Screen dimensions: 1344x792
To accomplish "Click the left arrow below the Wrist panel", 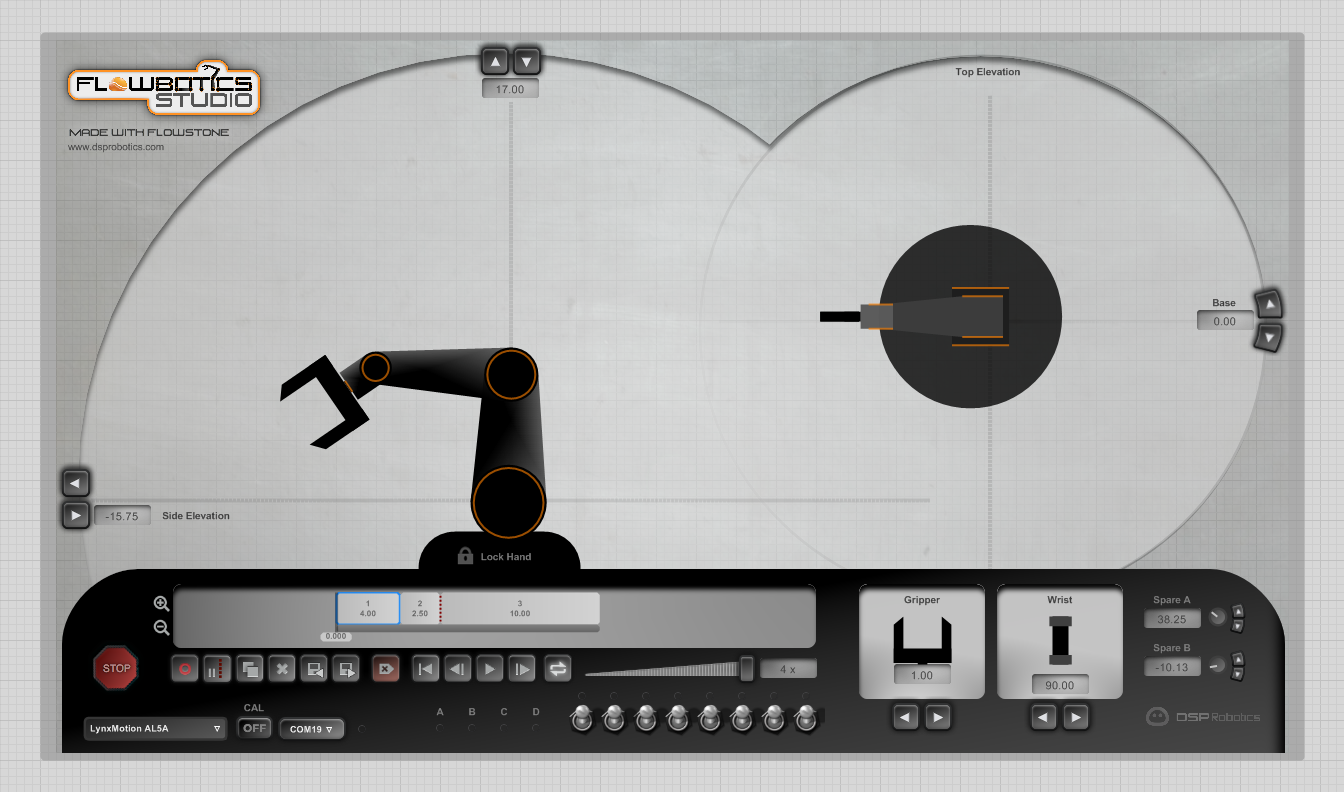I will coord(1044,716).
